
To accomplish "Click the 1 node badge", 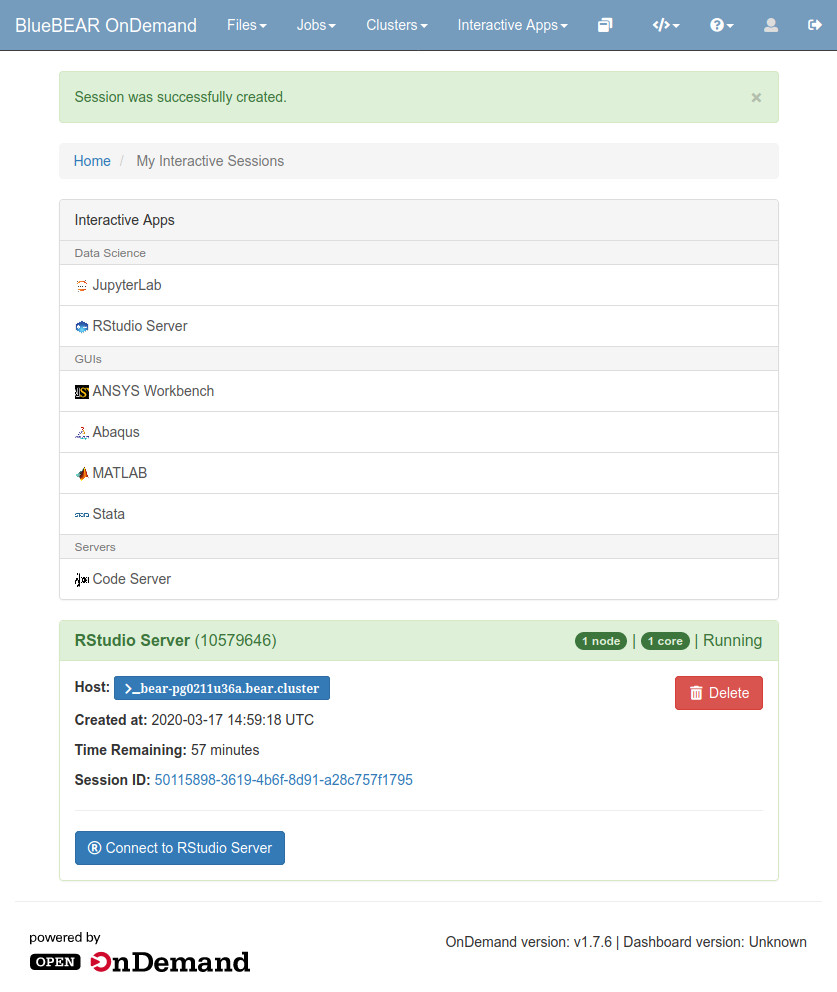I will point(600,642).
